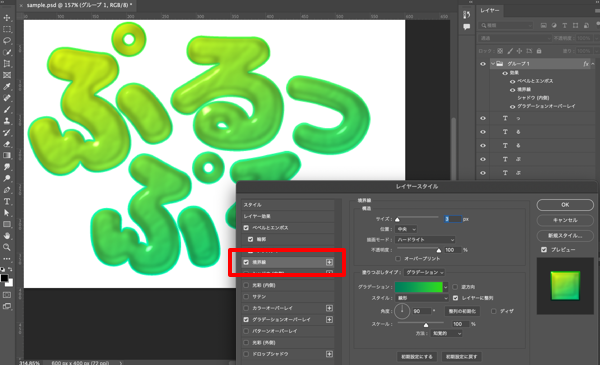This screenshot has height=365, width=600.
Task: Select the Eyedropper tool
Action: 7,86
